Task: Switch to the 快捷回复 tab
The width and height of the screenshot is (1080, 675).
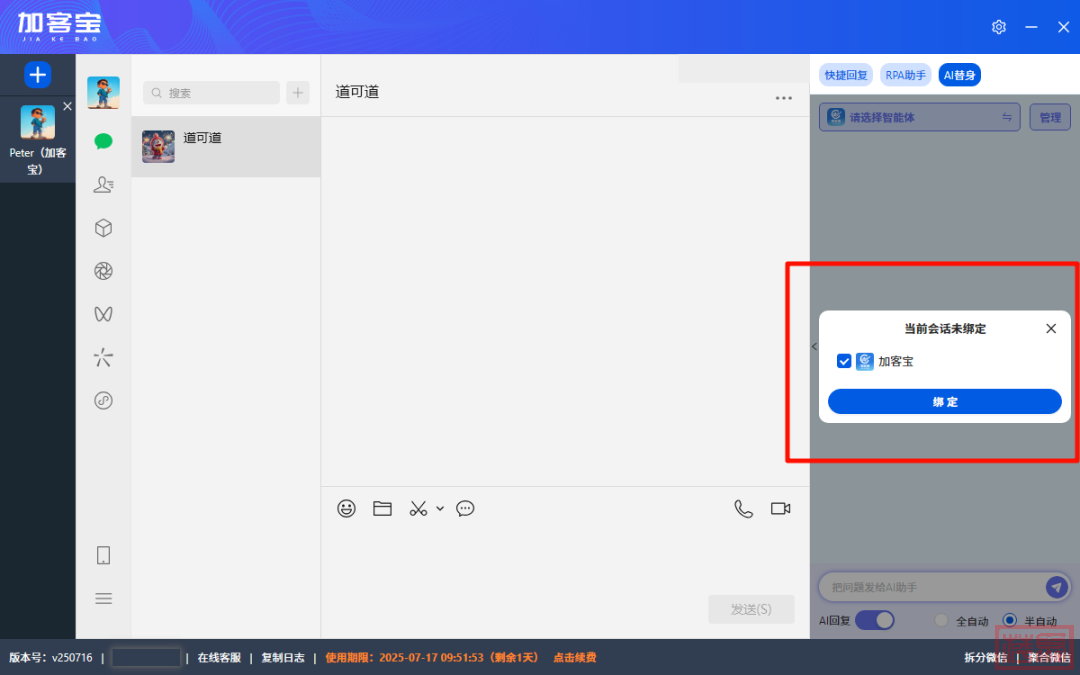Action: tap(846, 75)
